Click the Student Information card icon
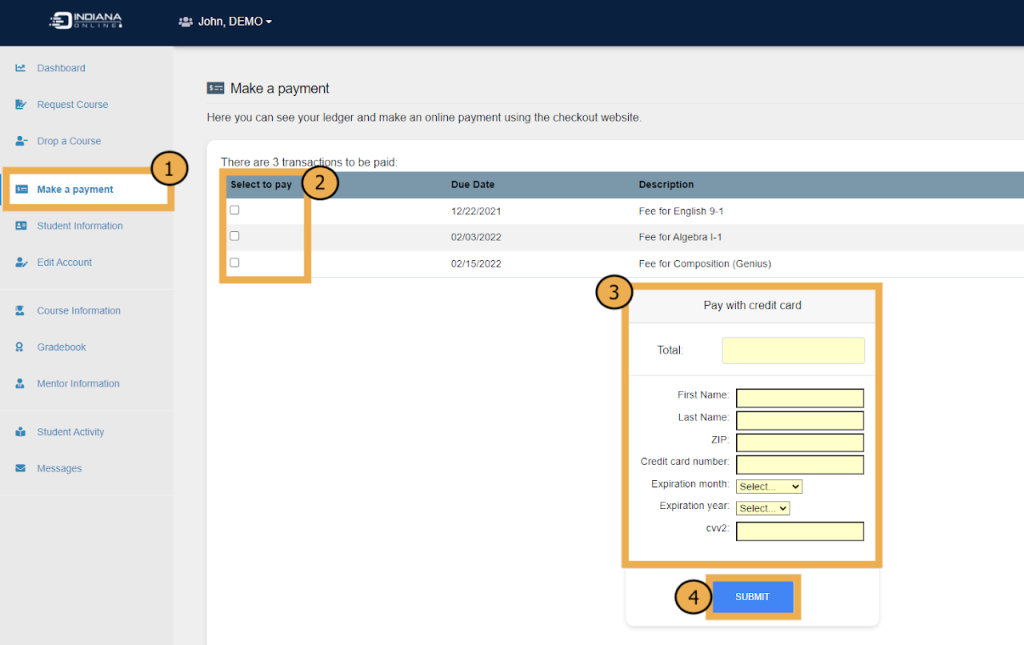This screenshot has width=1024, height=645. [21, 226]
